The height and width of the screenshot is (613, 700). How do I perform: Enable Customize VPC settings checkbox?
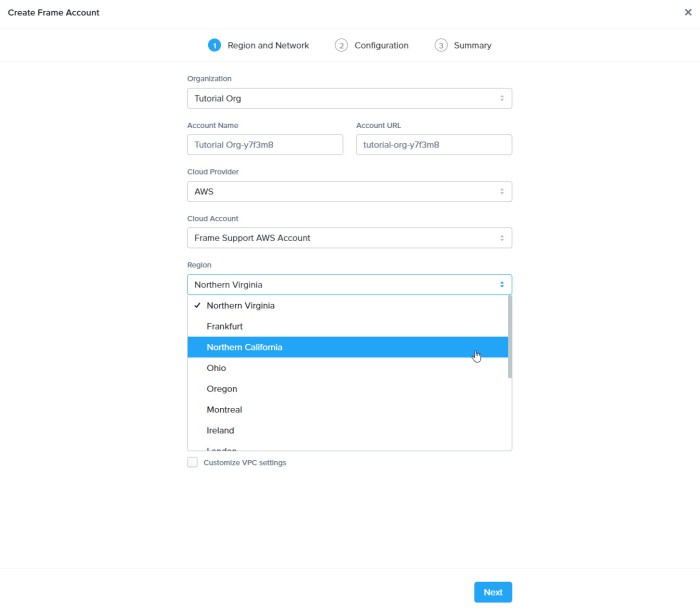pyautogui.click(x=193, y=462)
